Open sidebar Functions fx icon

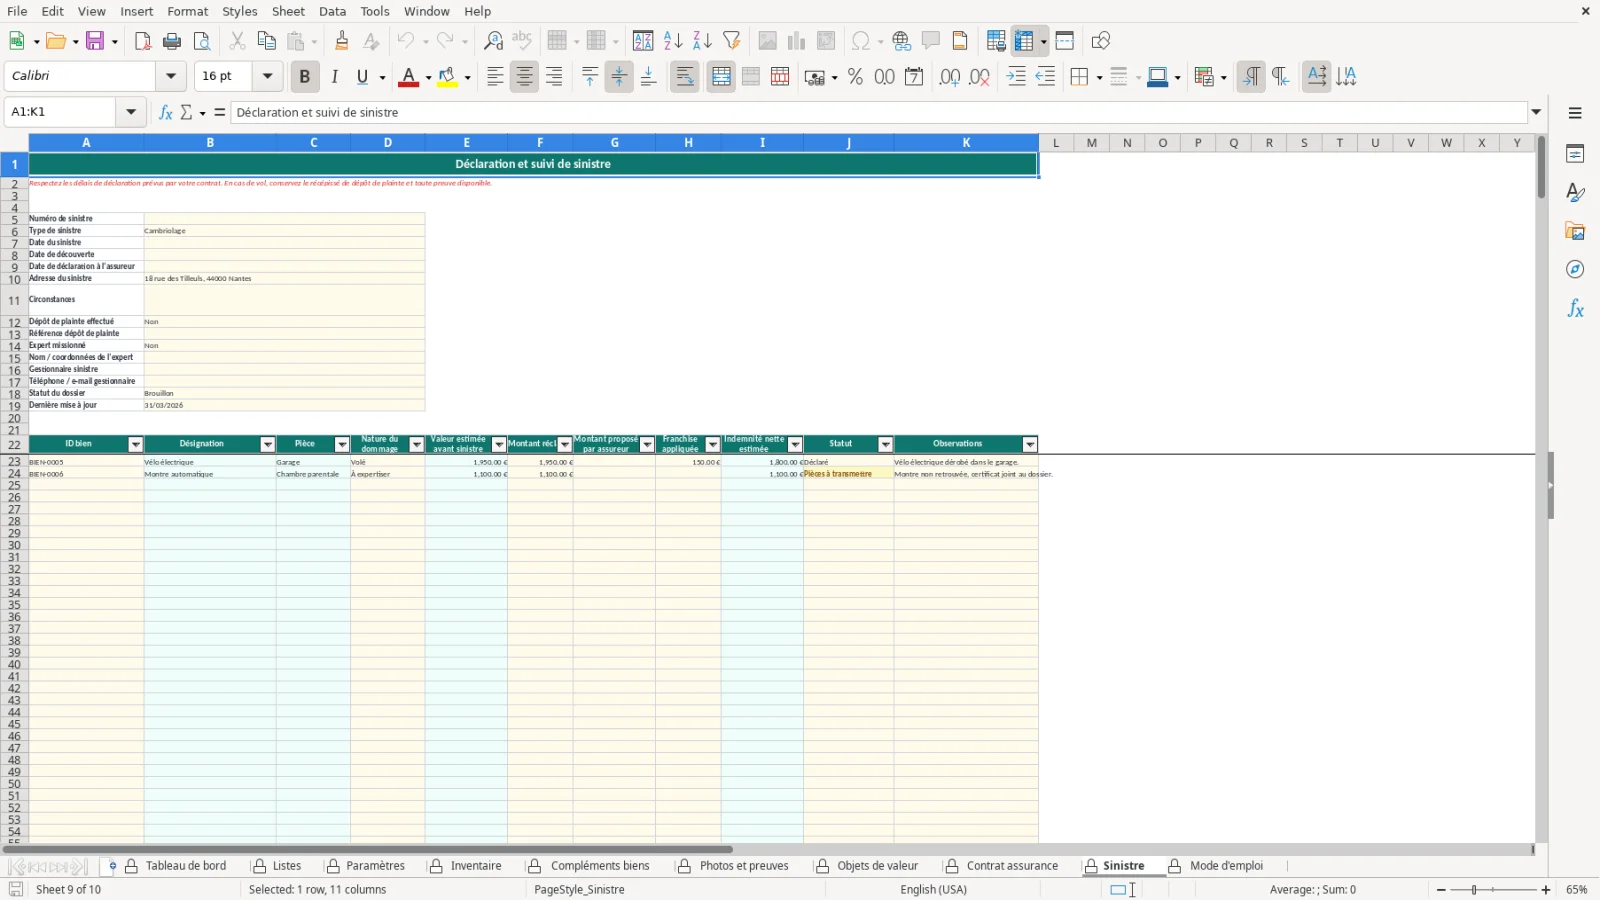click(x=1575, y=309)
